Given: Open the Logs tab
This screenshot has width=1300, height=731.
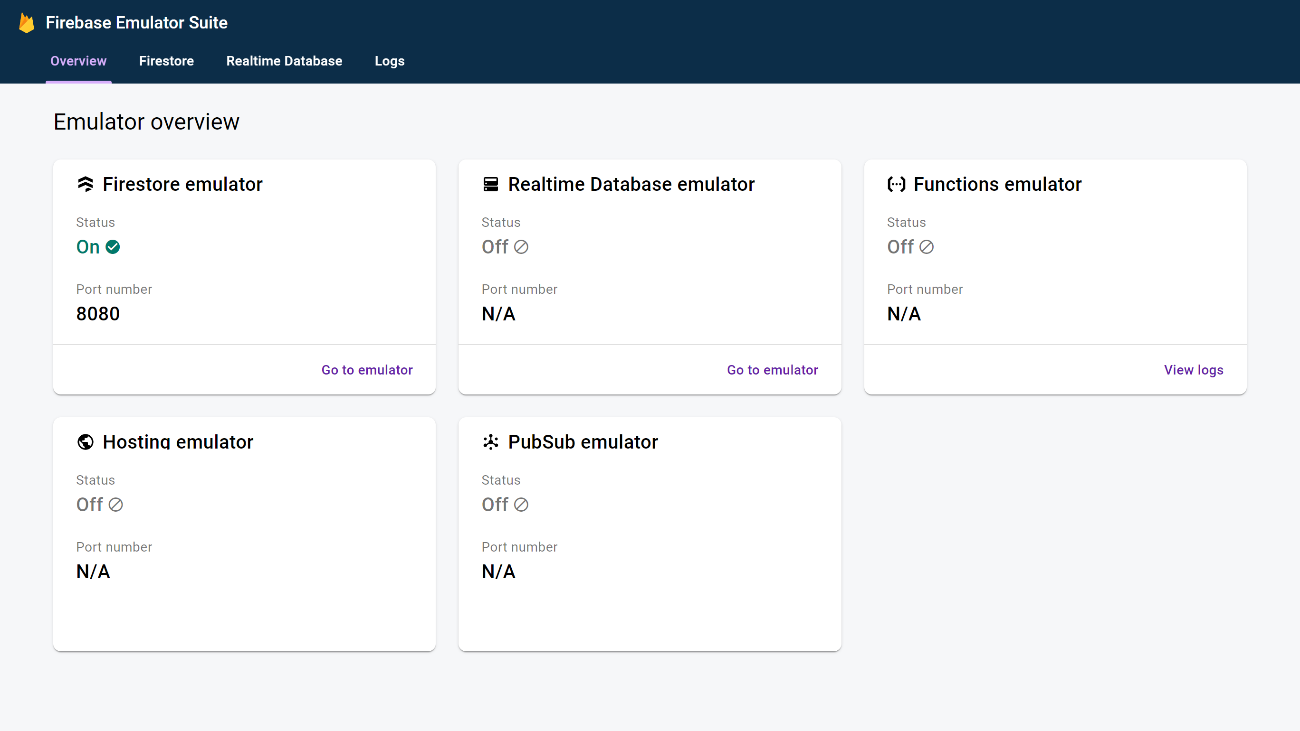Looking at the screenshot, I should point(390,61).
